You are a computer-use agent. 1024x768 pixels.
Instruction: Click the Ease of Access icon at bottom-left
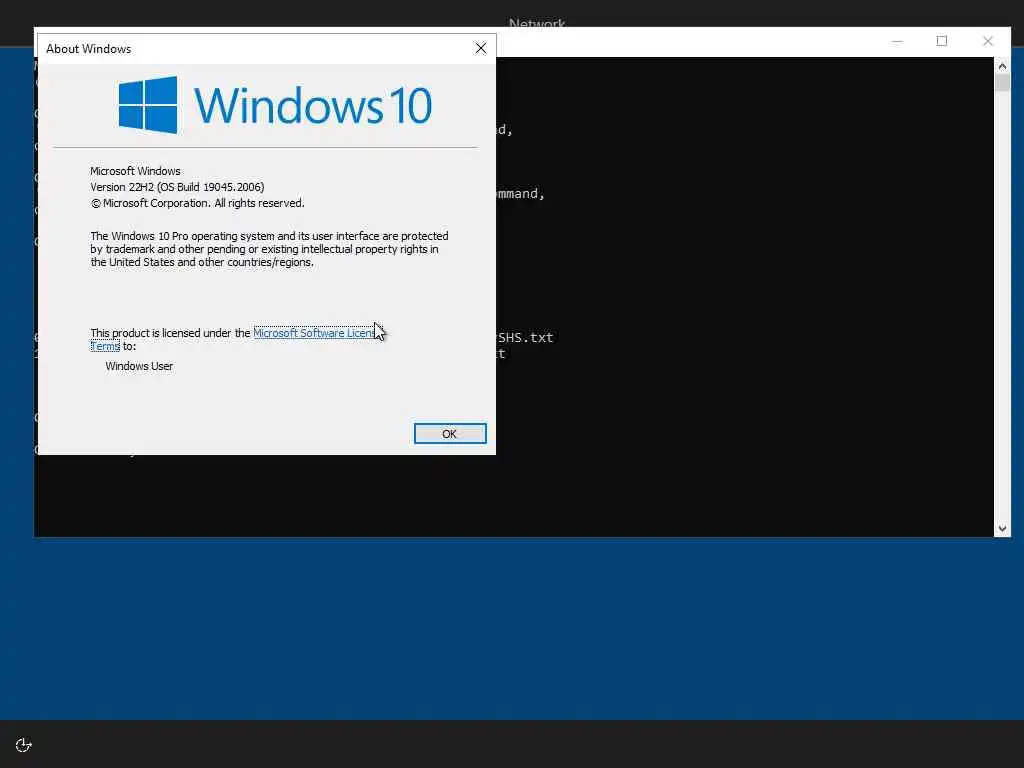pos(24,745)
